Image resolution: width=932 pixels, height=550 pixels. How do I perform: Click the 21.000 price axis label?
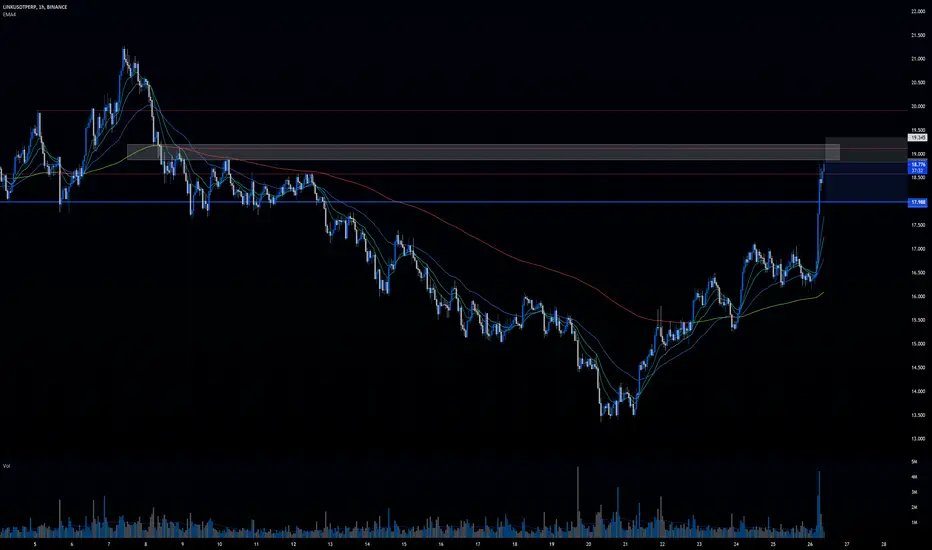(x=918, y=59)
